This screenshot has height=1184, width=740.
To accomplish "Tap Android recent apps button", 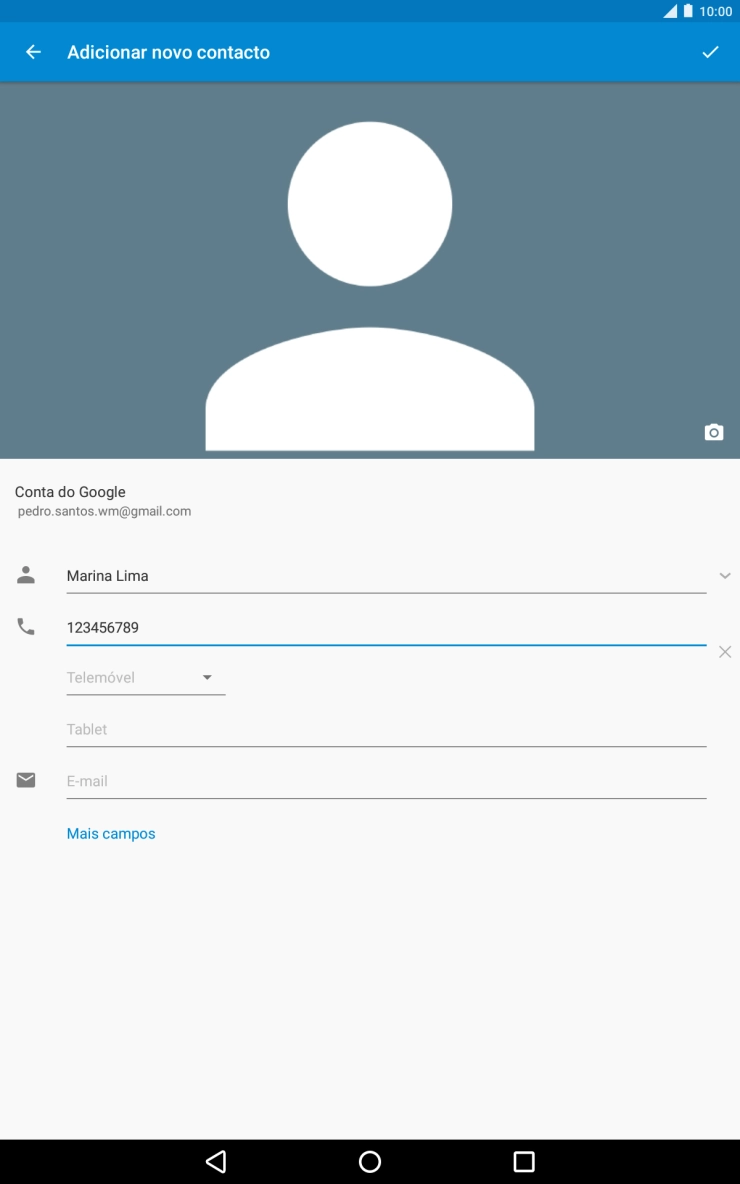I will [524, 1161].
